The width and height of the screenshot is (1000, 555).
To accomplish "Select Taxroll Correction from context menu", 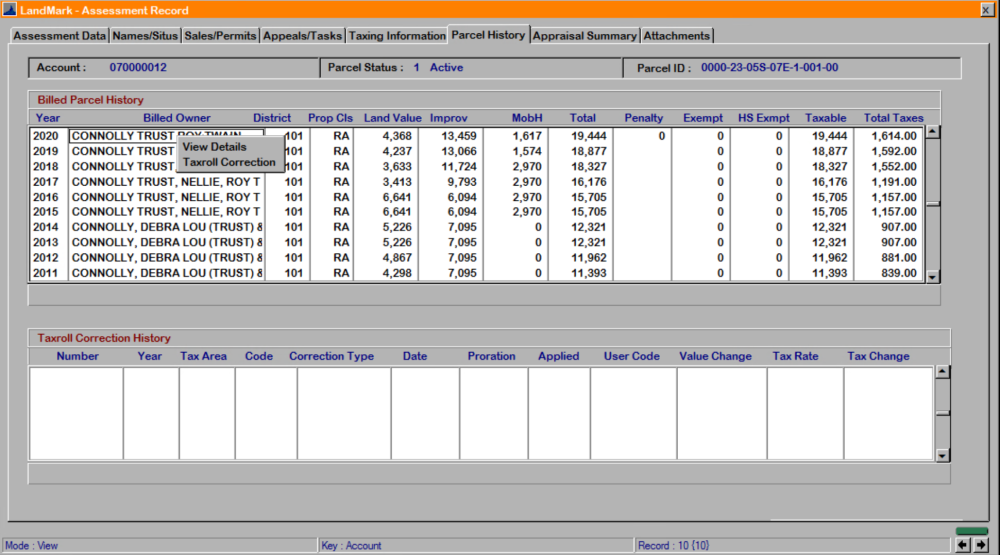I will coord(228,162).
